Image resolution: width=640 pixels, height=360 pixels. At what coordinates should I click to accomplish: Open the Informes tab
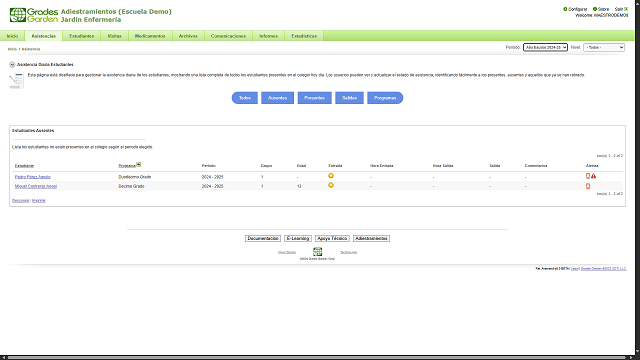[x=268, y=36]
